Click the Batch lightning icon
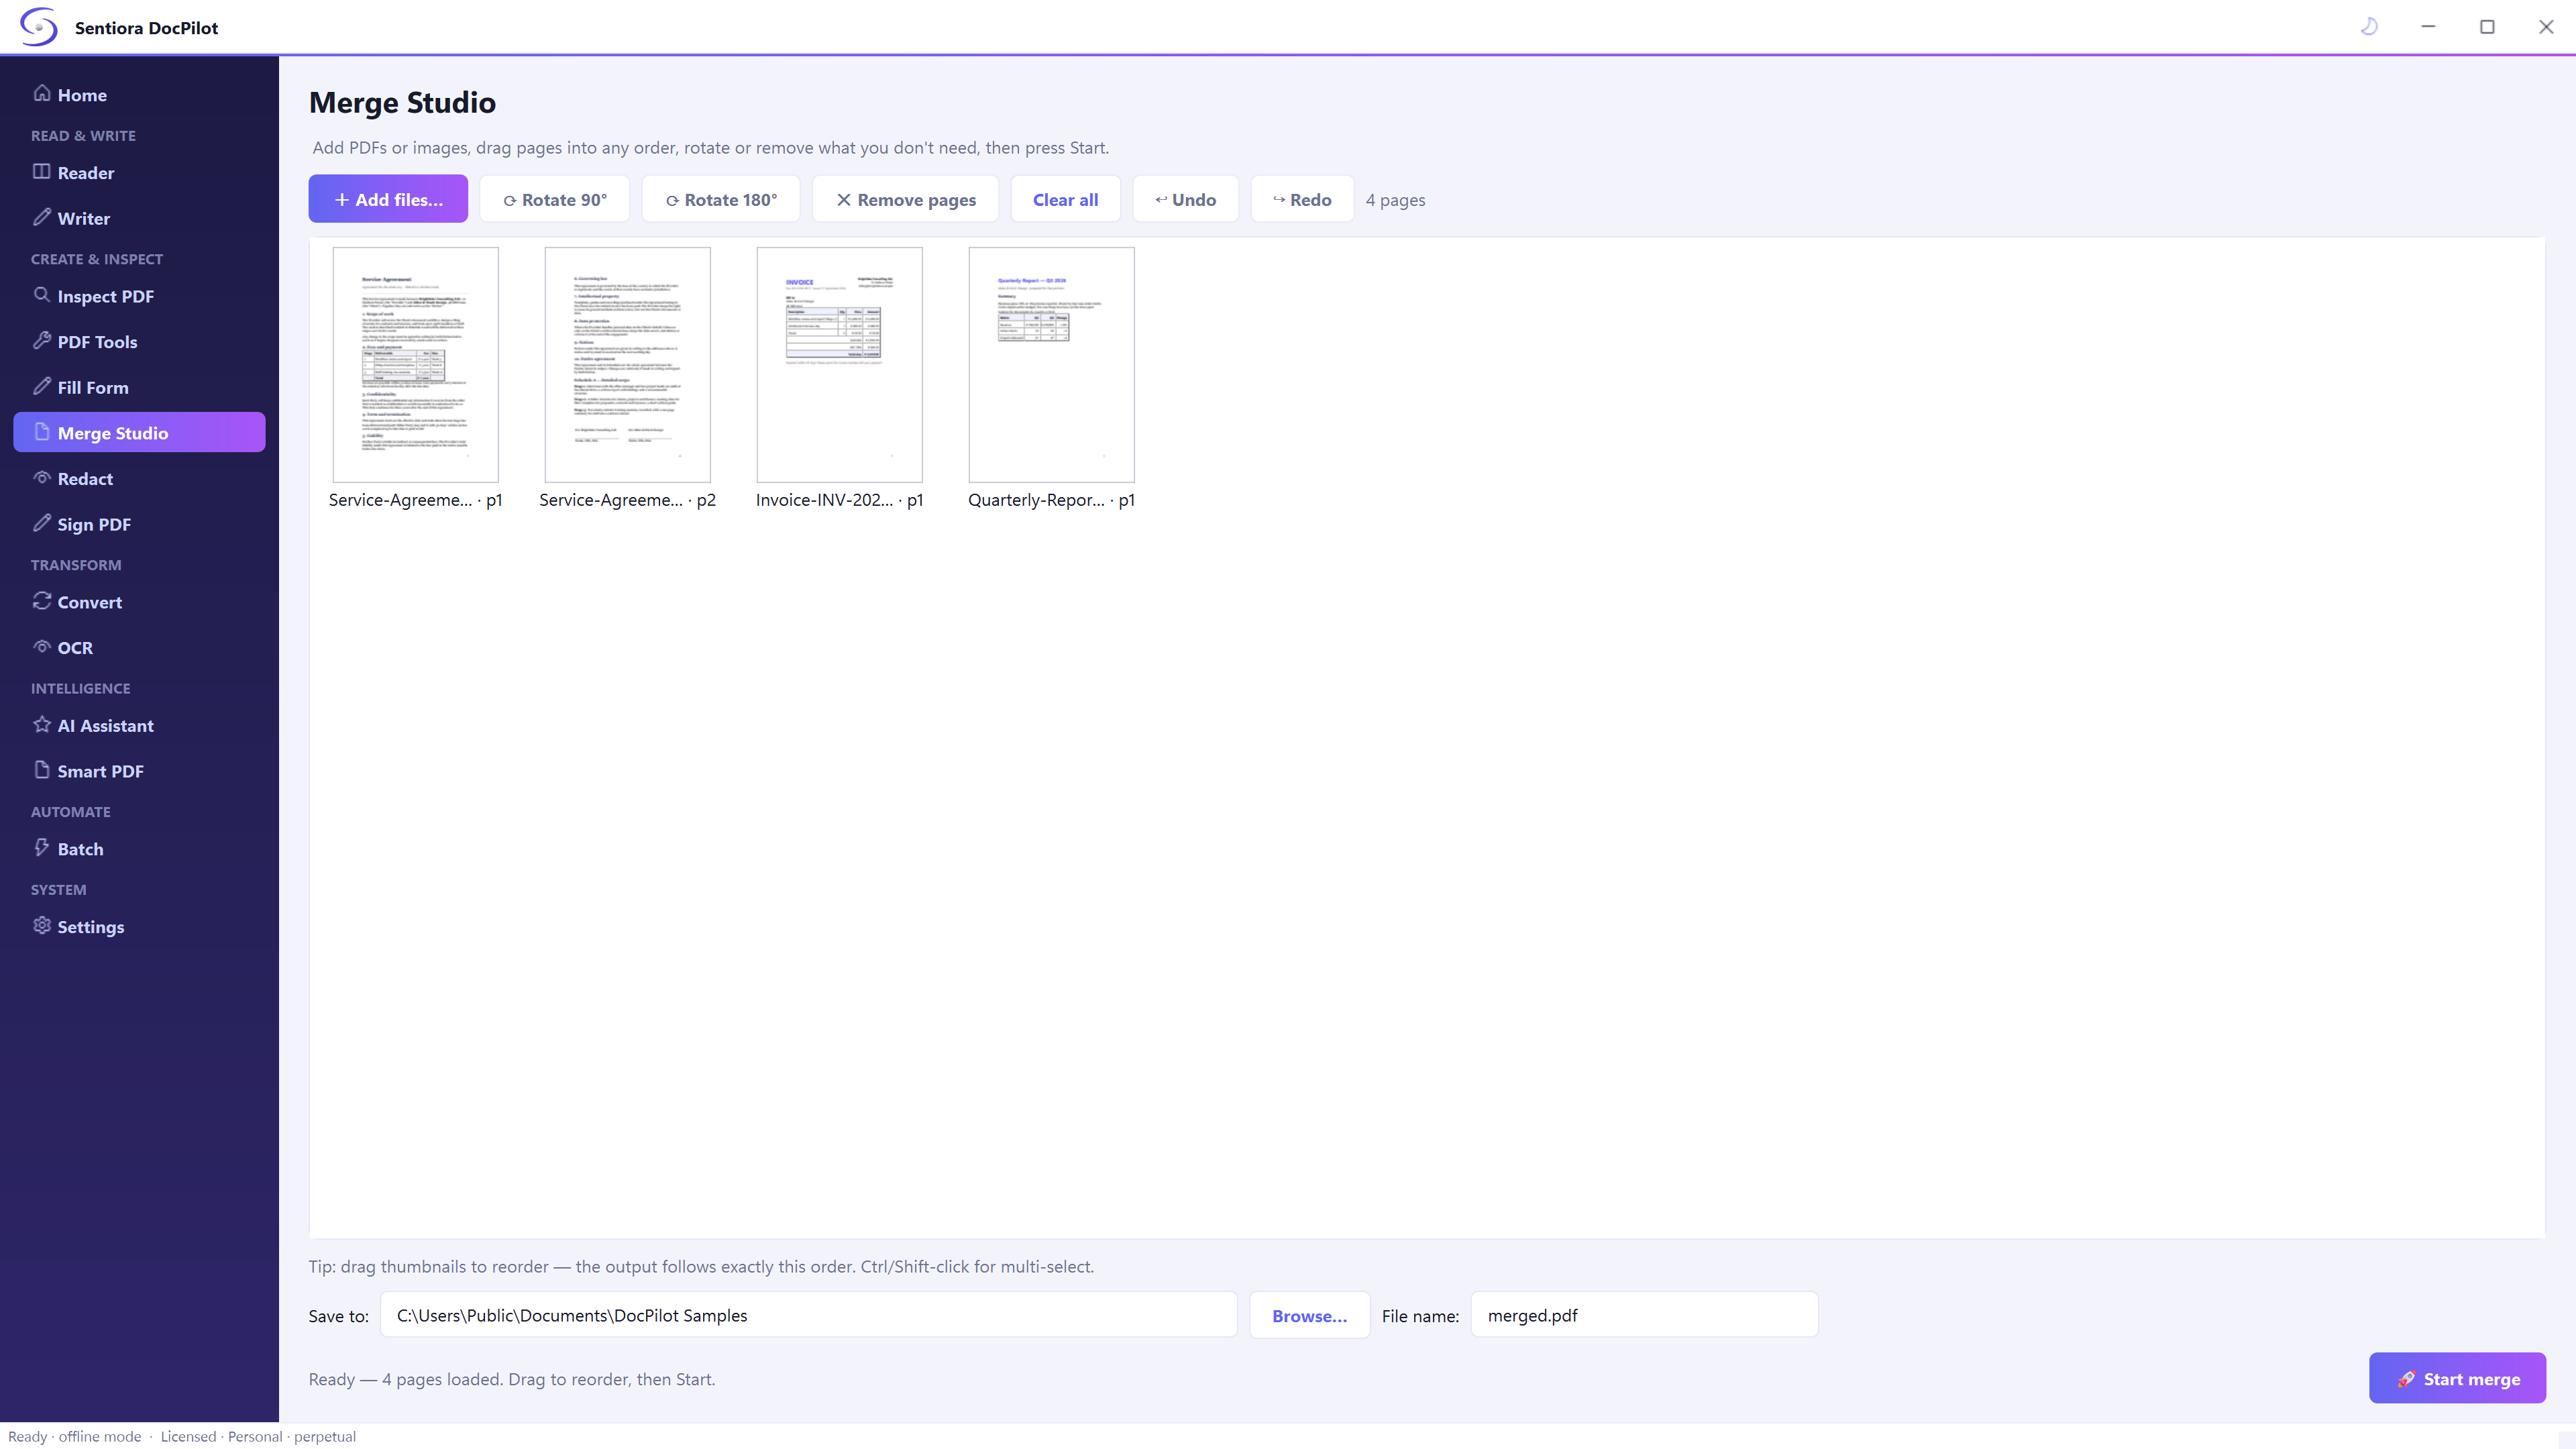 point(42,848)
